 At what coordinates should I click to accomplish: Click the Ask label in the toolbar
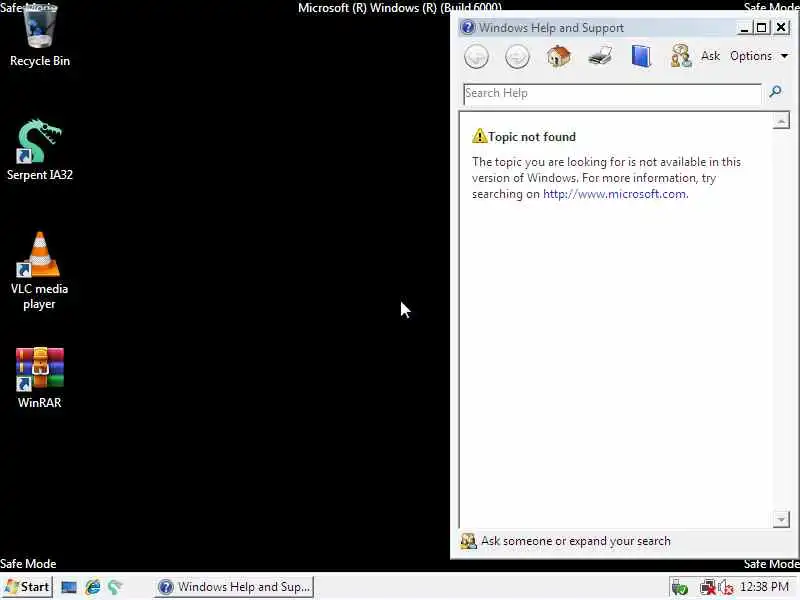click(710, 56)
